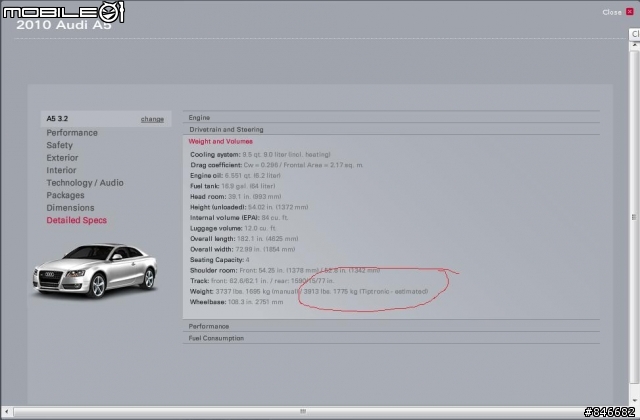Click the Drag coefficient spec row
This screenshot has height=420, width=640.
(276, 165)
